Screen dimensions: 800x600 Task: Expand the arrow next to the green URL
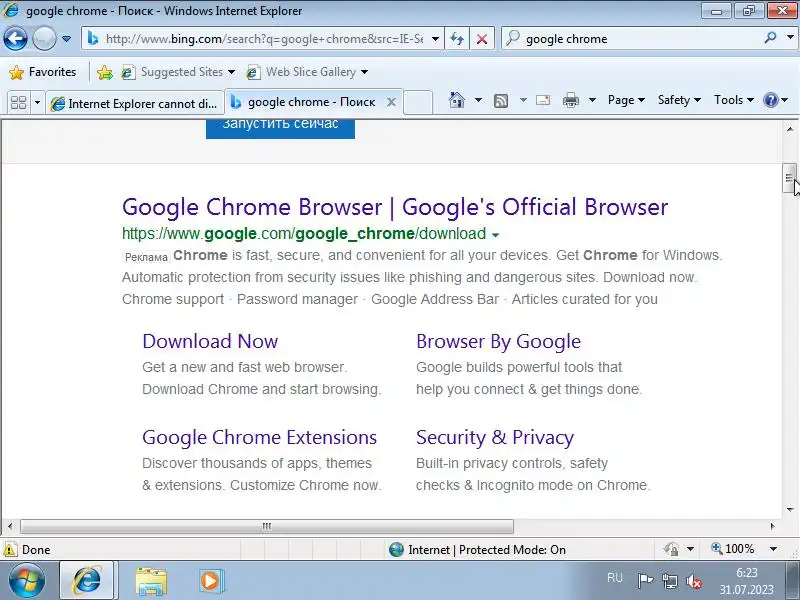click(495, 235)
